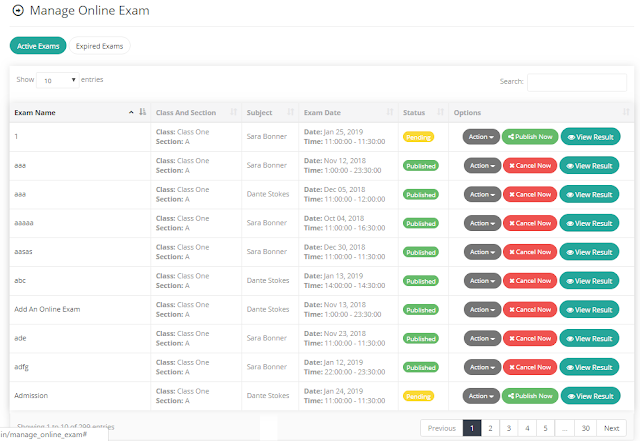640x441 pixels.
Task: Open Action dropdown for exam dated Nov 12, 2018
Action: point(482,166)
